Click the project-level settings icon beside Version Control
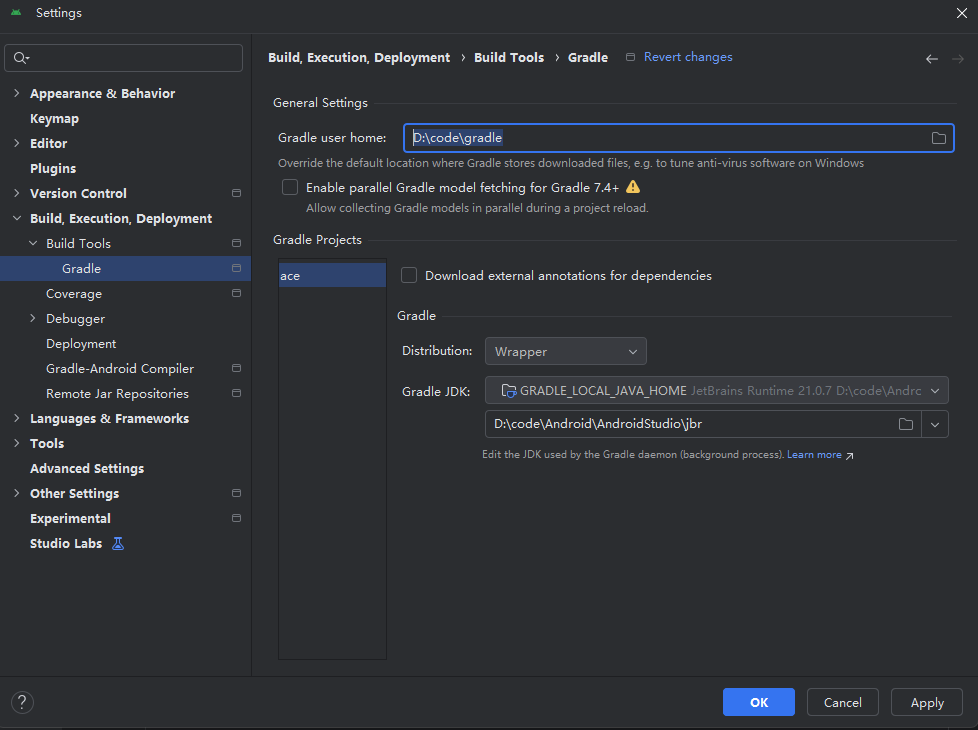The width and height of the screenshot is (978, 730). click(236, 194)
